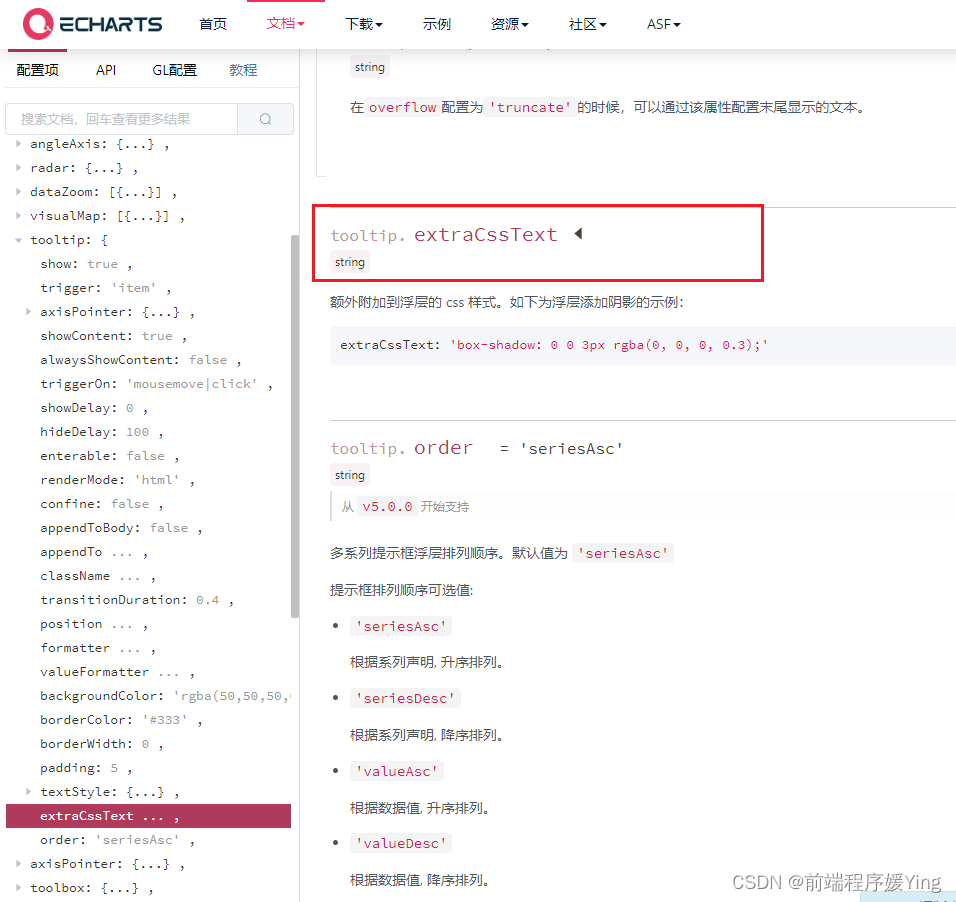
Task: Click the search magnifier icon
Action: click(x=265, y=118)
